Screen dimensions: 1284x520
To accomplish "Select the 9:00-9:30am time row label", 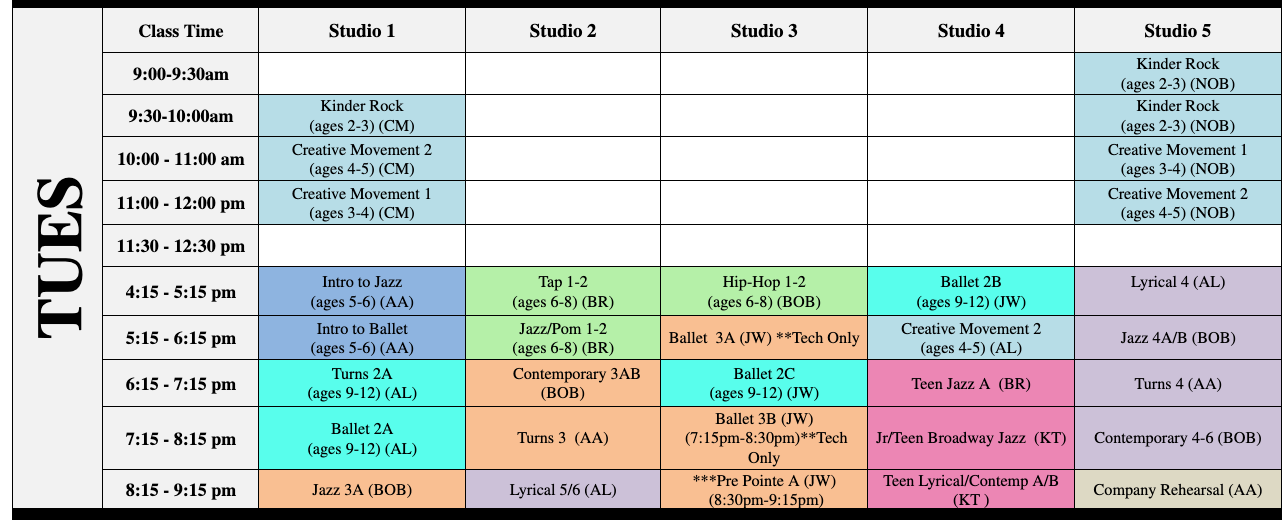I will [x=181, y=73].
